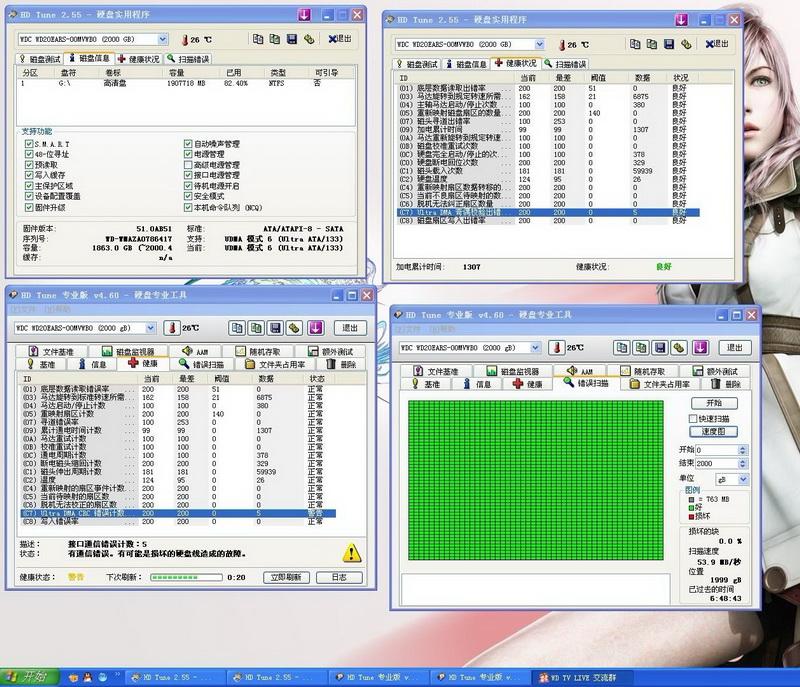The height and width of the screenshot is (687, 800).
Task: Open options icon in bottom-left HD Tune Pro window
Action: 295,327
